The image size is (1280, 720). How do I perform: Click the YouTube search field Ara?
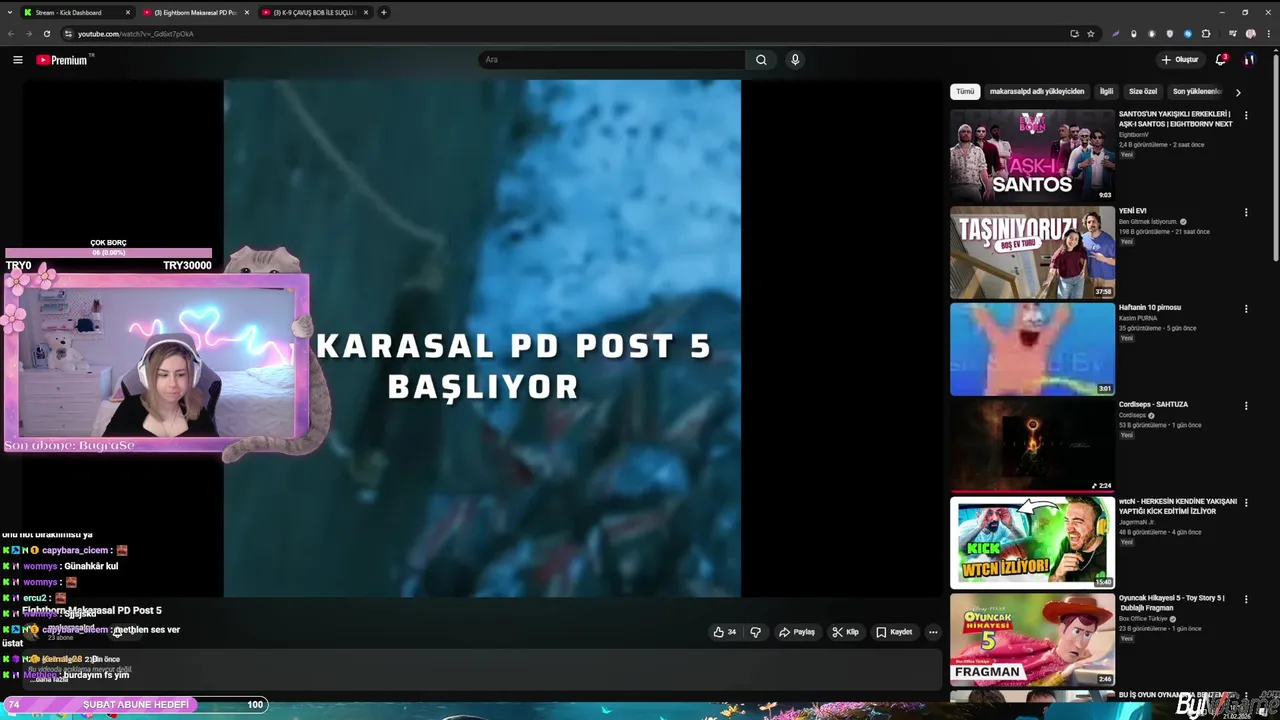(x=612, y=60)
